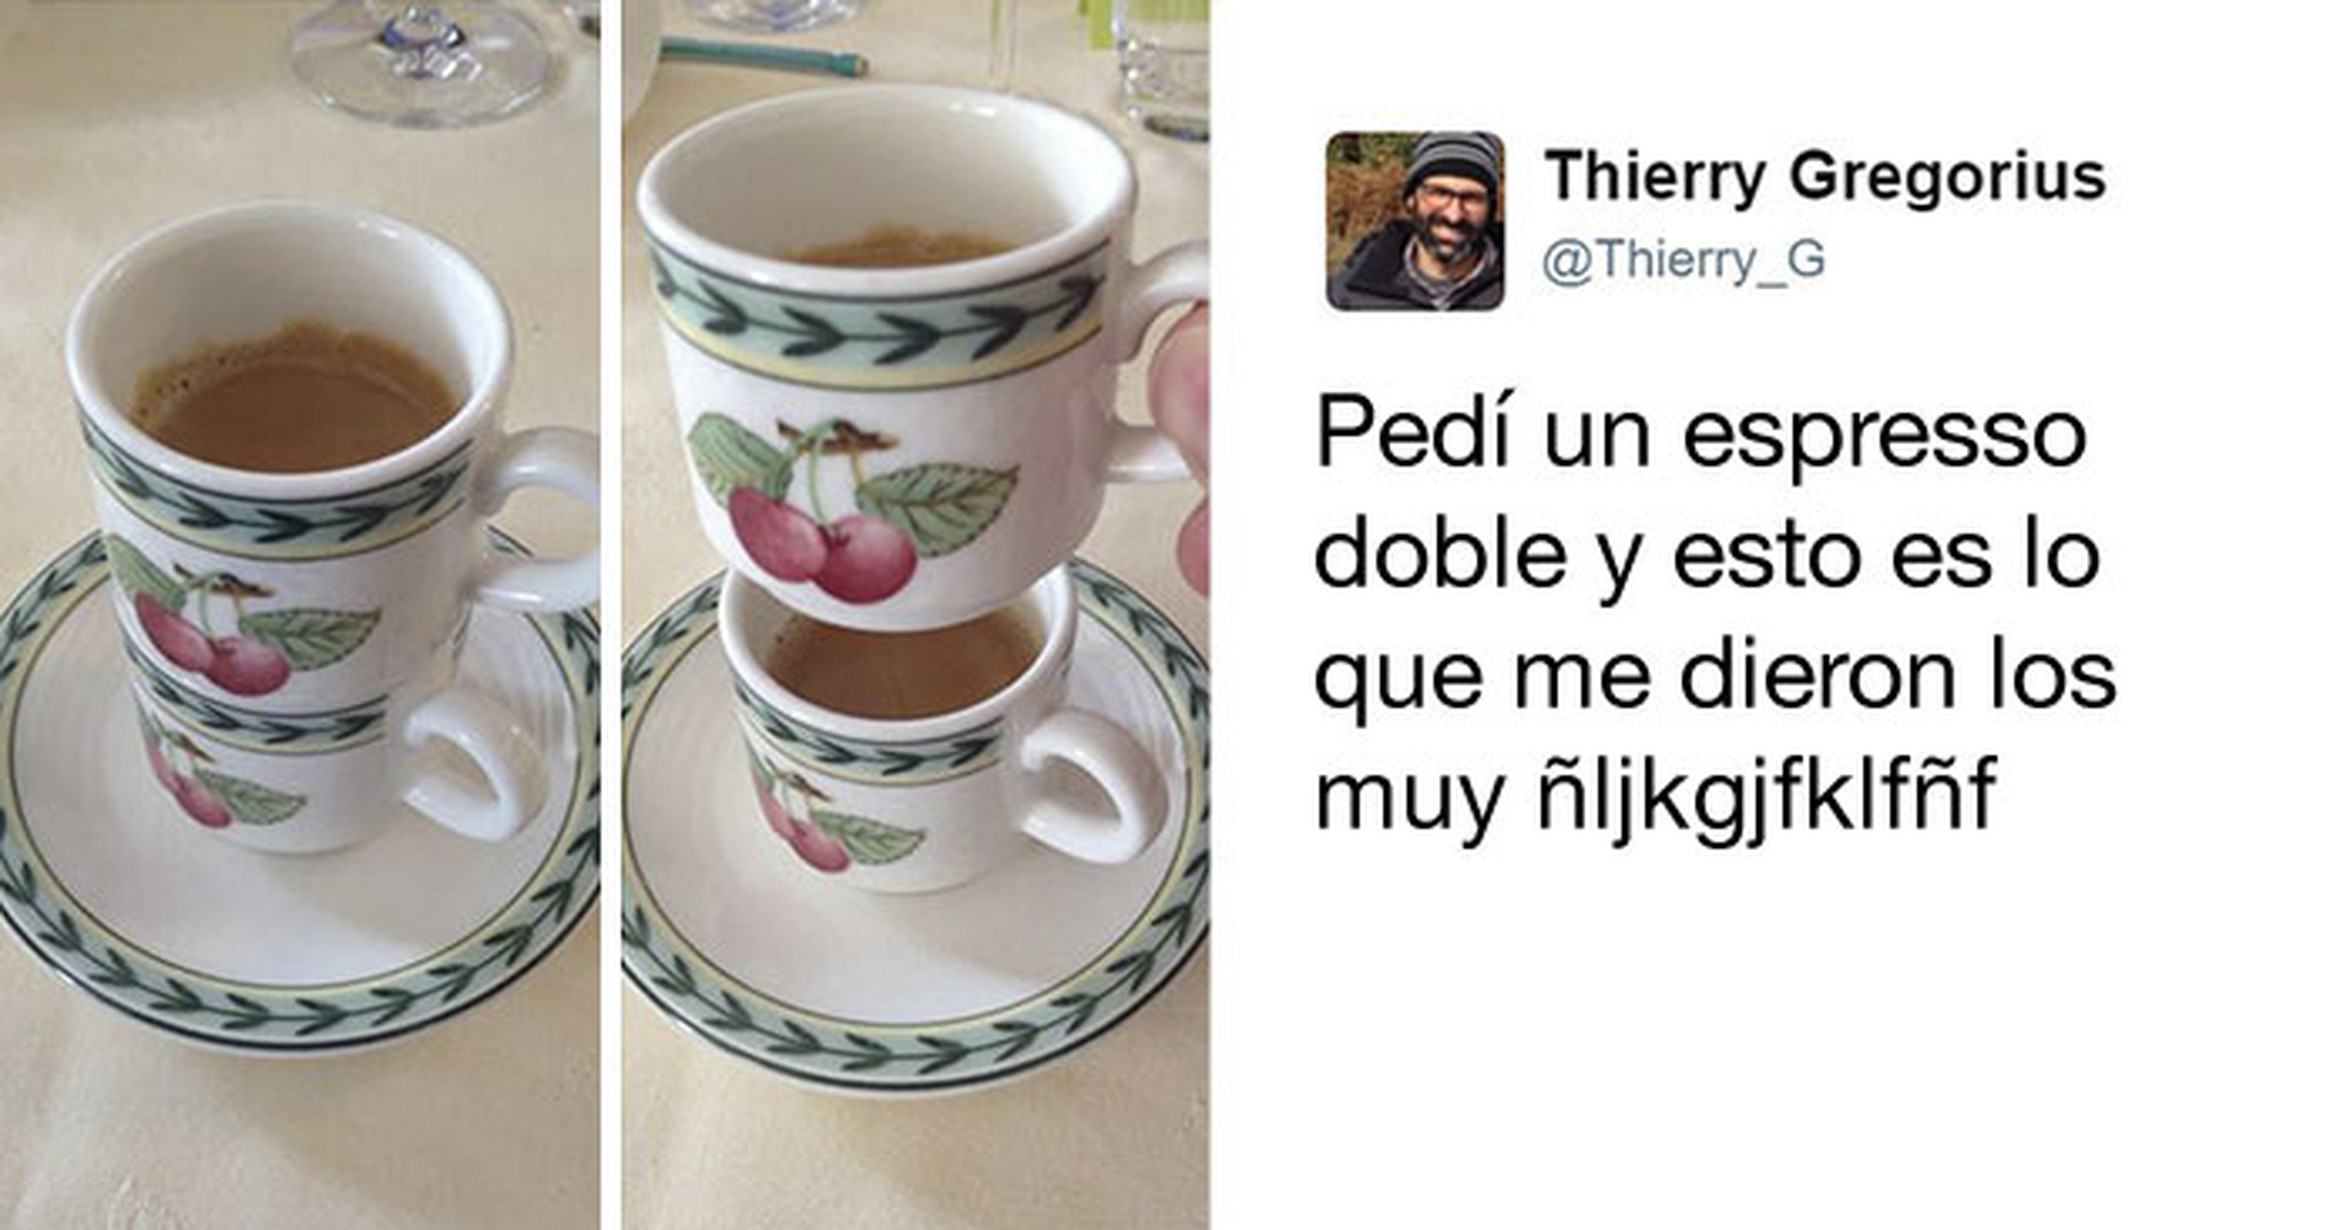Open Thierry Gregorius's profile avatar
The width and height of the screenshot is (2350, 1230).
point(1415,220)
